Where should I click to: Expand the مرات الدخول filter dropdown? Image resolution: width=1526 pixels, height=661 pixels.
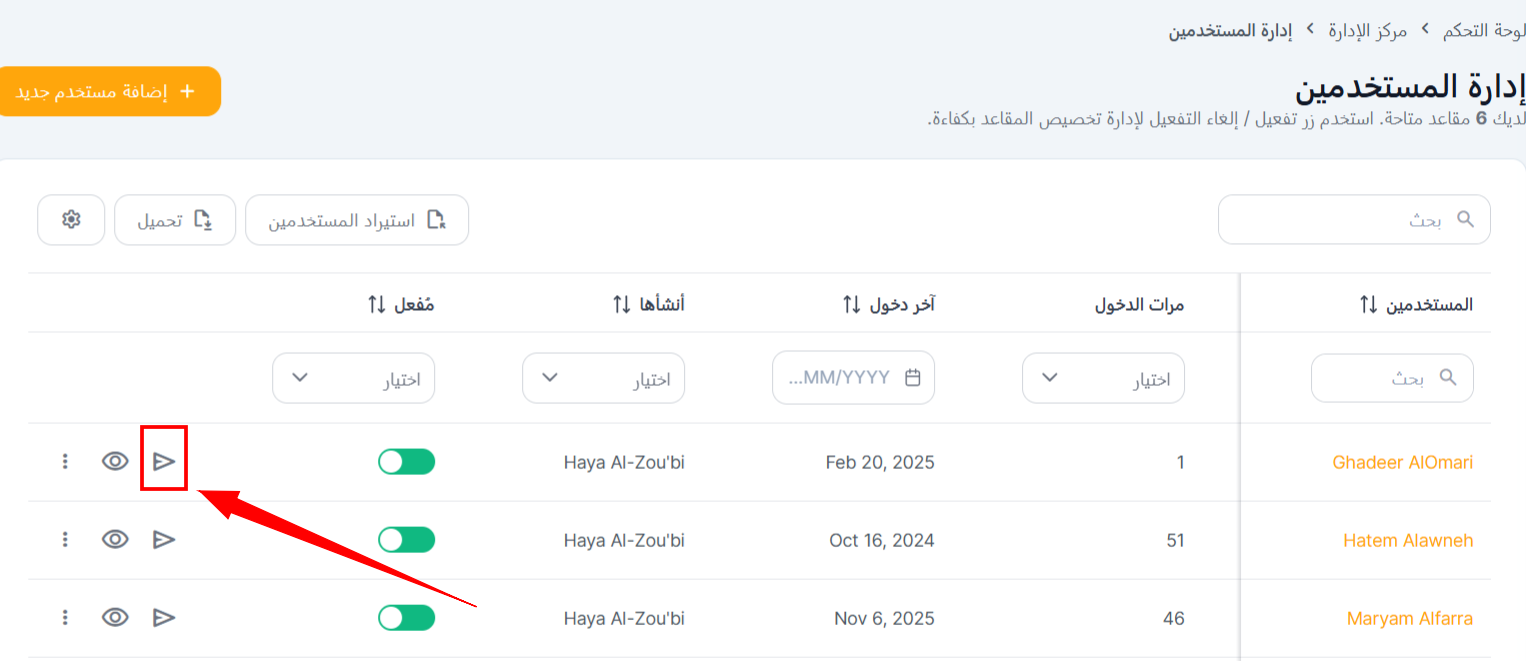coord(1103,378)
